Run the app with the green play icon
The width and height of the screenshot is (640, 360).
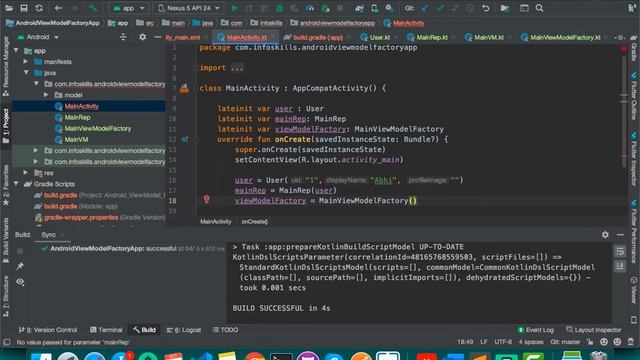[234, 8]
